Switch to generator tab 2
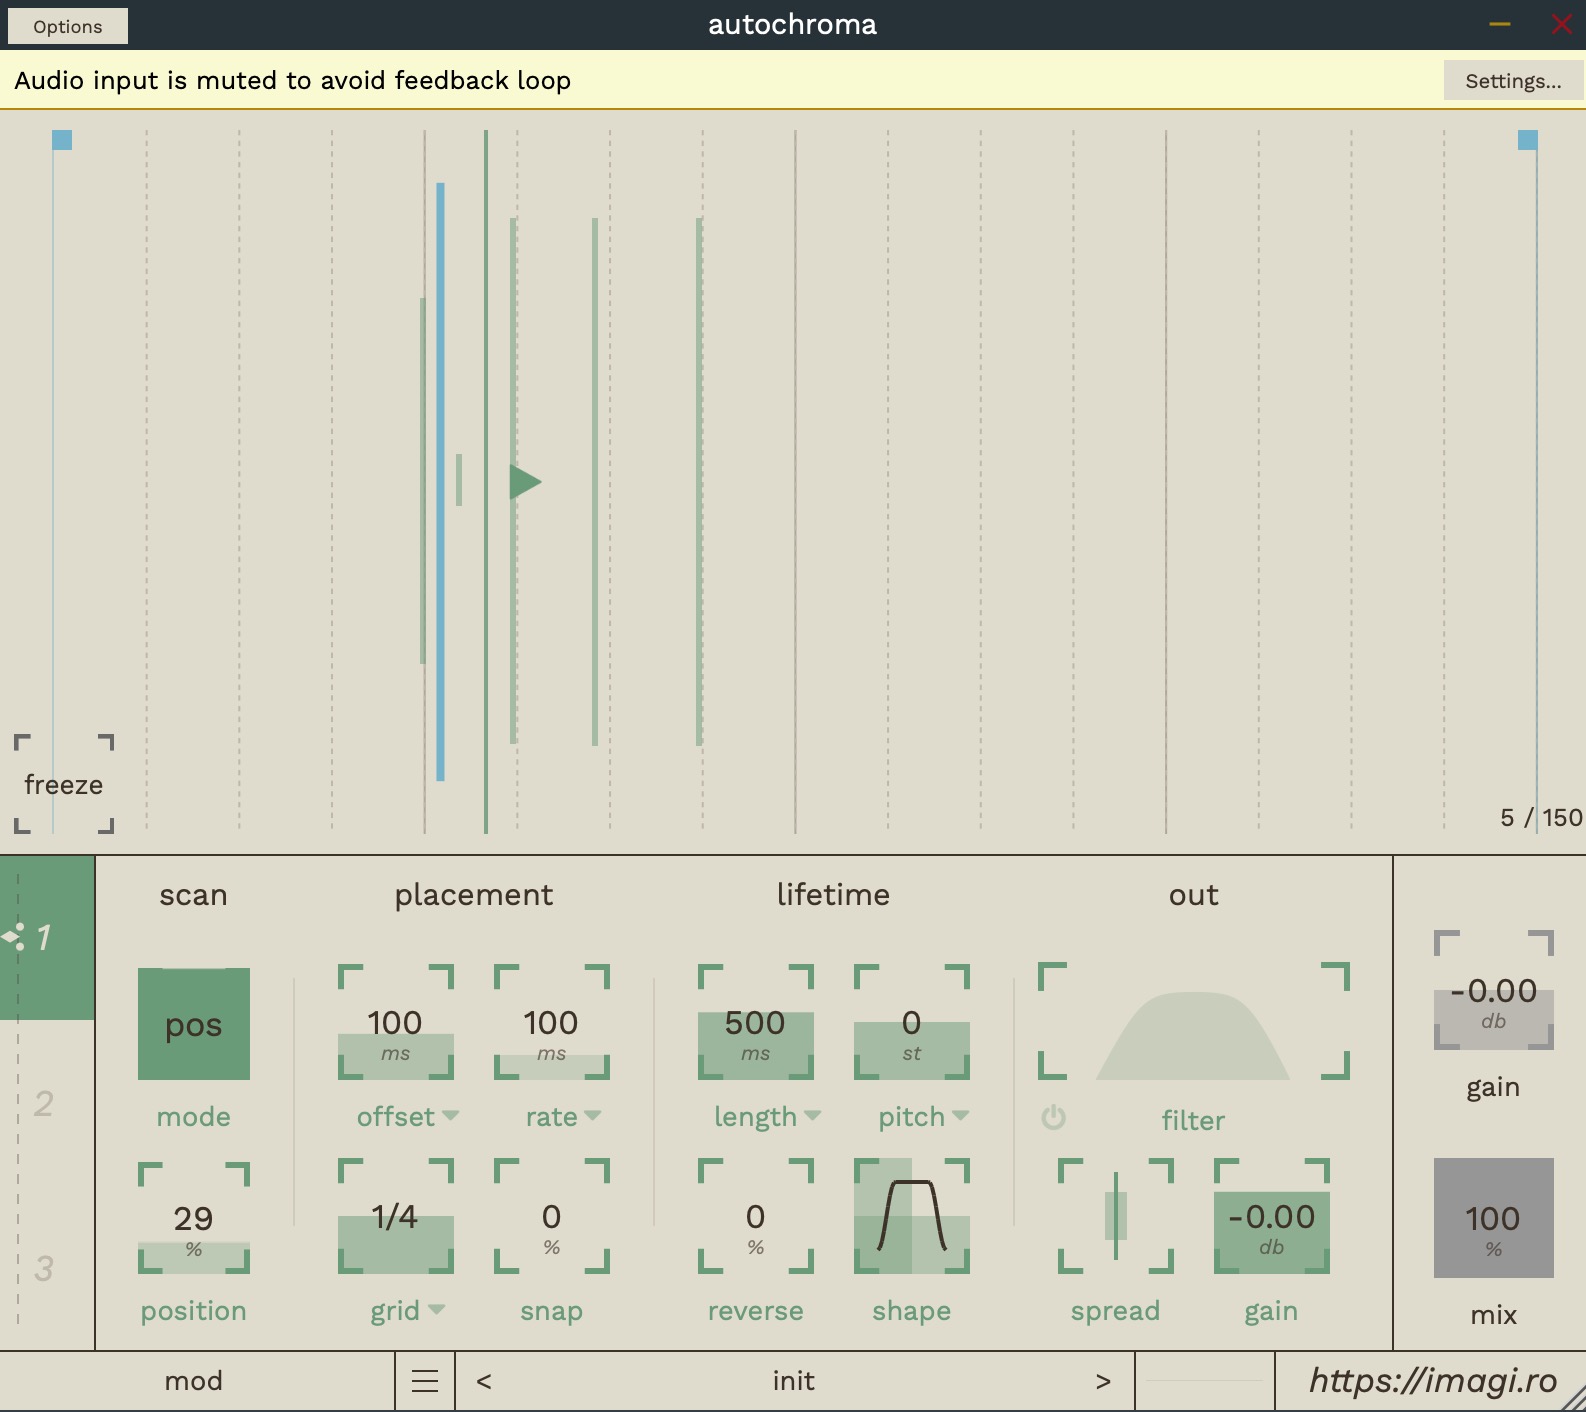Screen dimensions: 1586x1412 pyautogui.click(x=44, y=1103)
